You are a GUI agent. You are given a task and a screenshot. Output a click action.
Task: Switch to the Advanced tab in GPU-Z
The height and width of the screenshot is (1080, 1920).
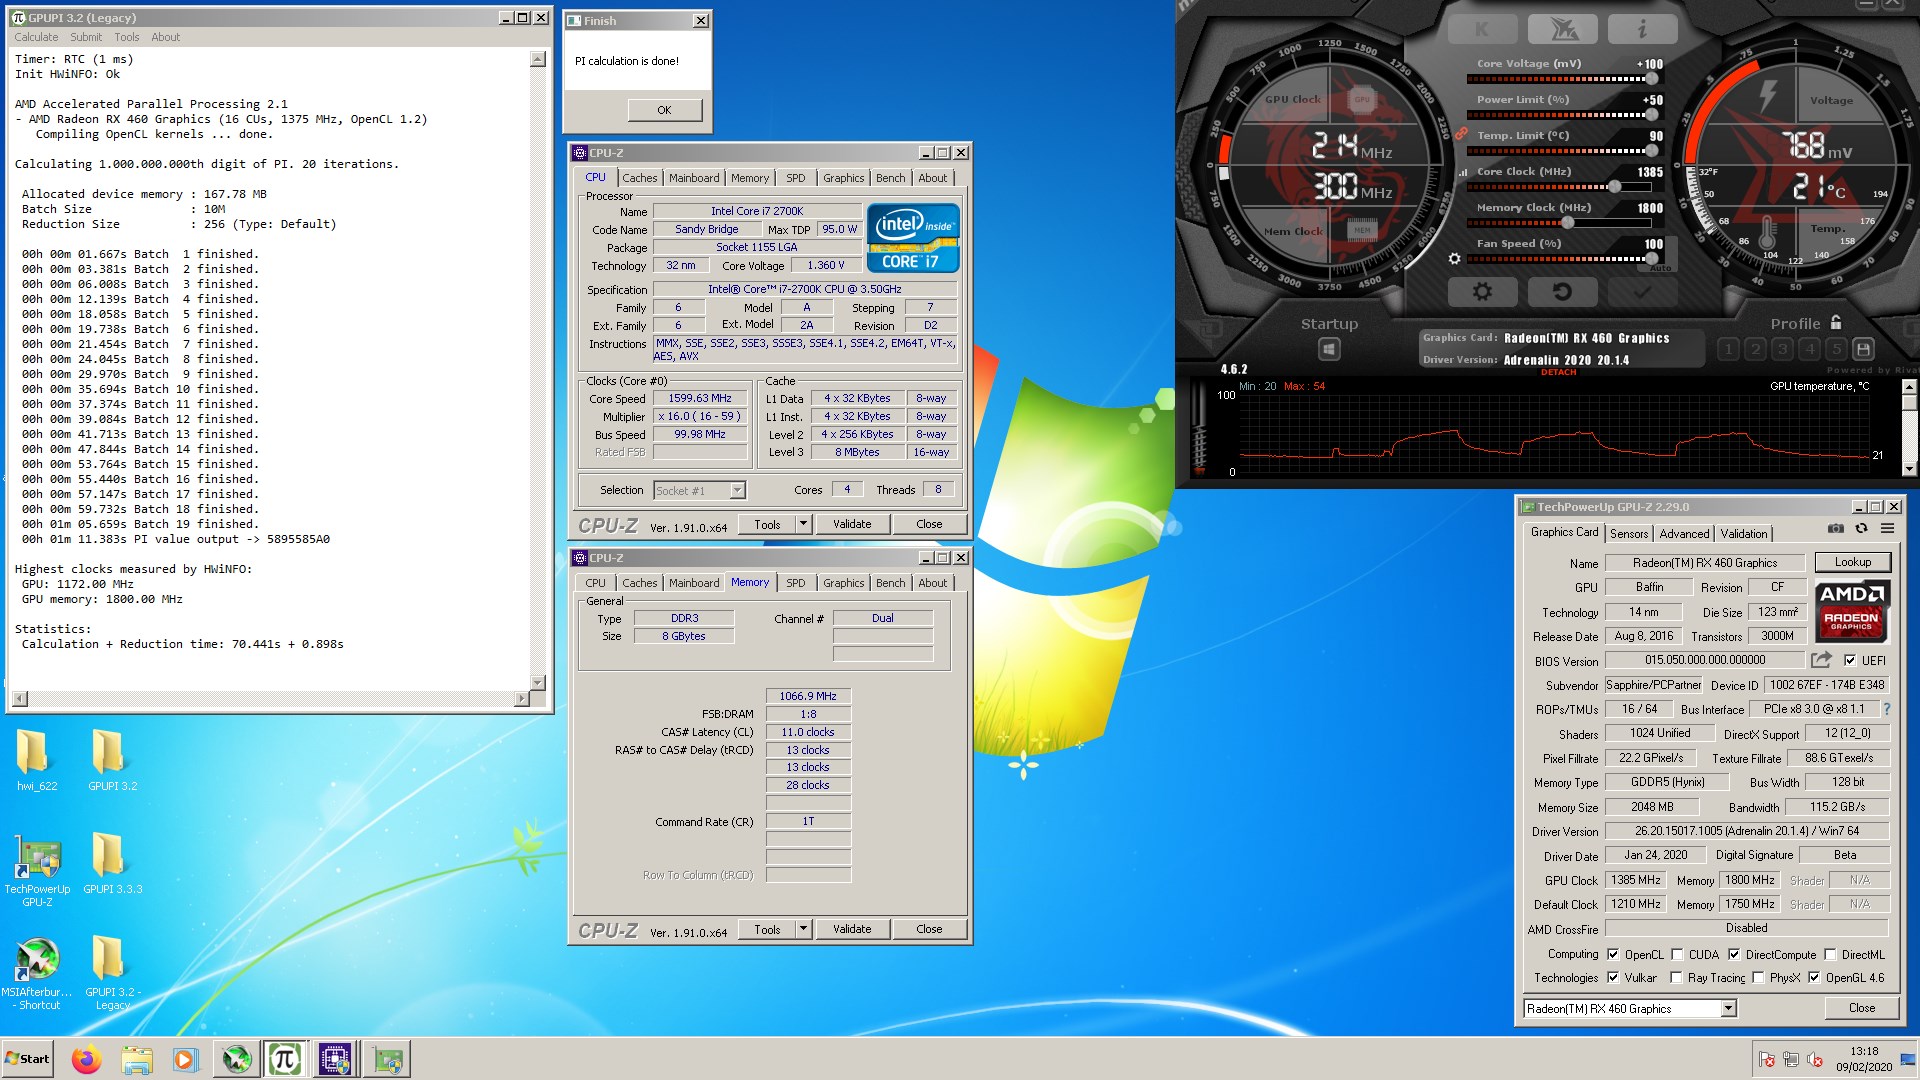(x=1684, y=534)
